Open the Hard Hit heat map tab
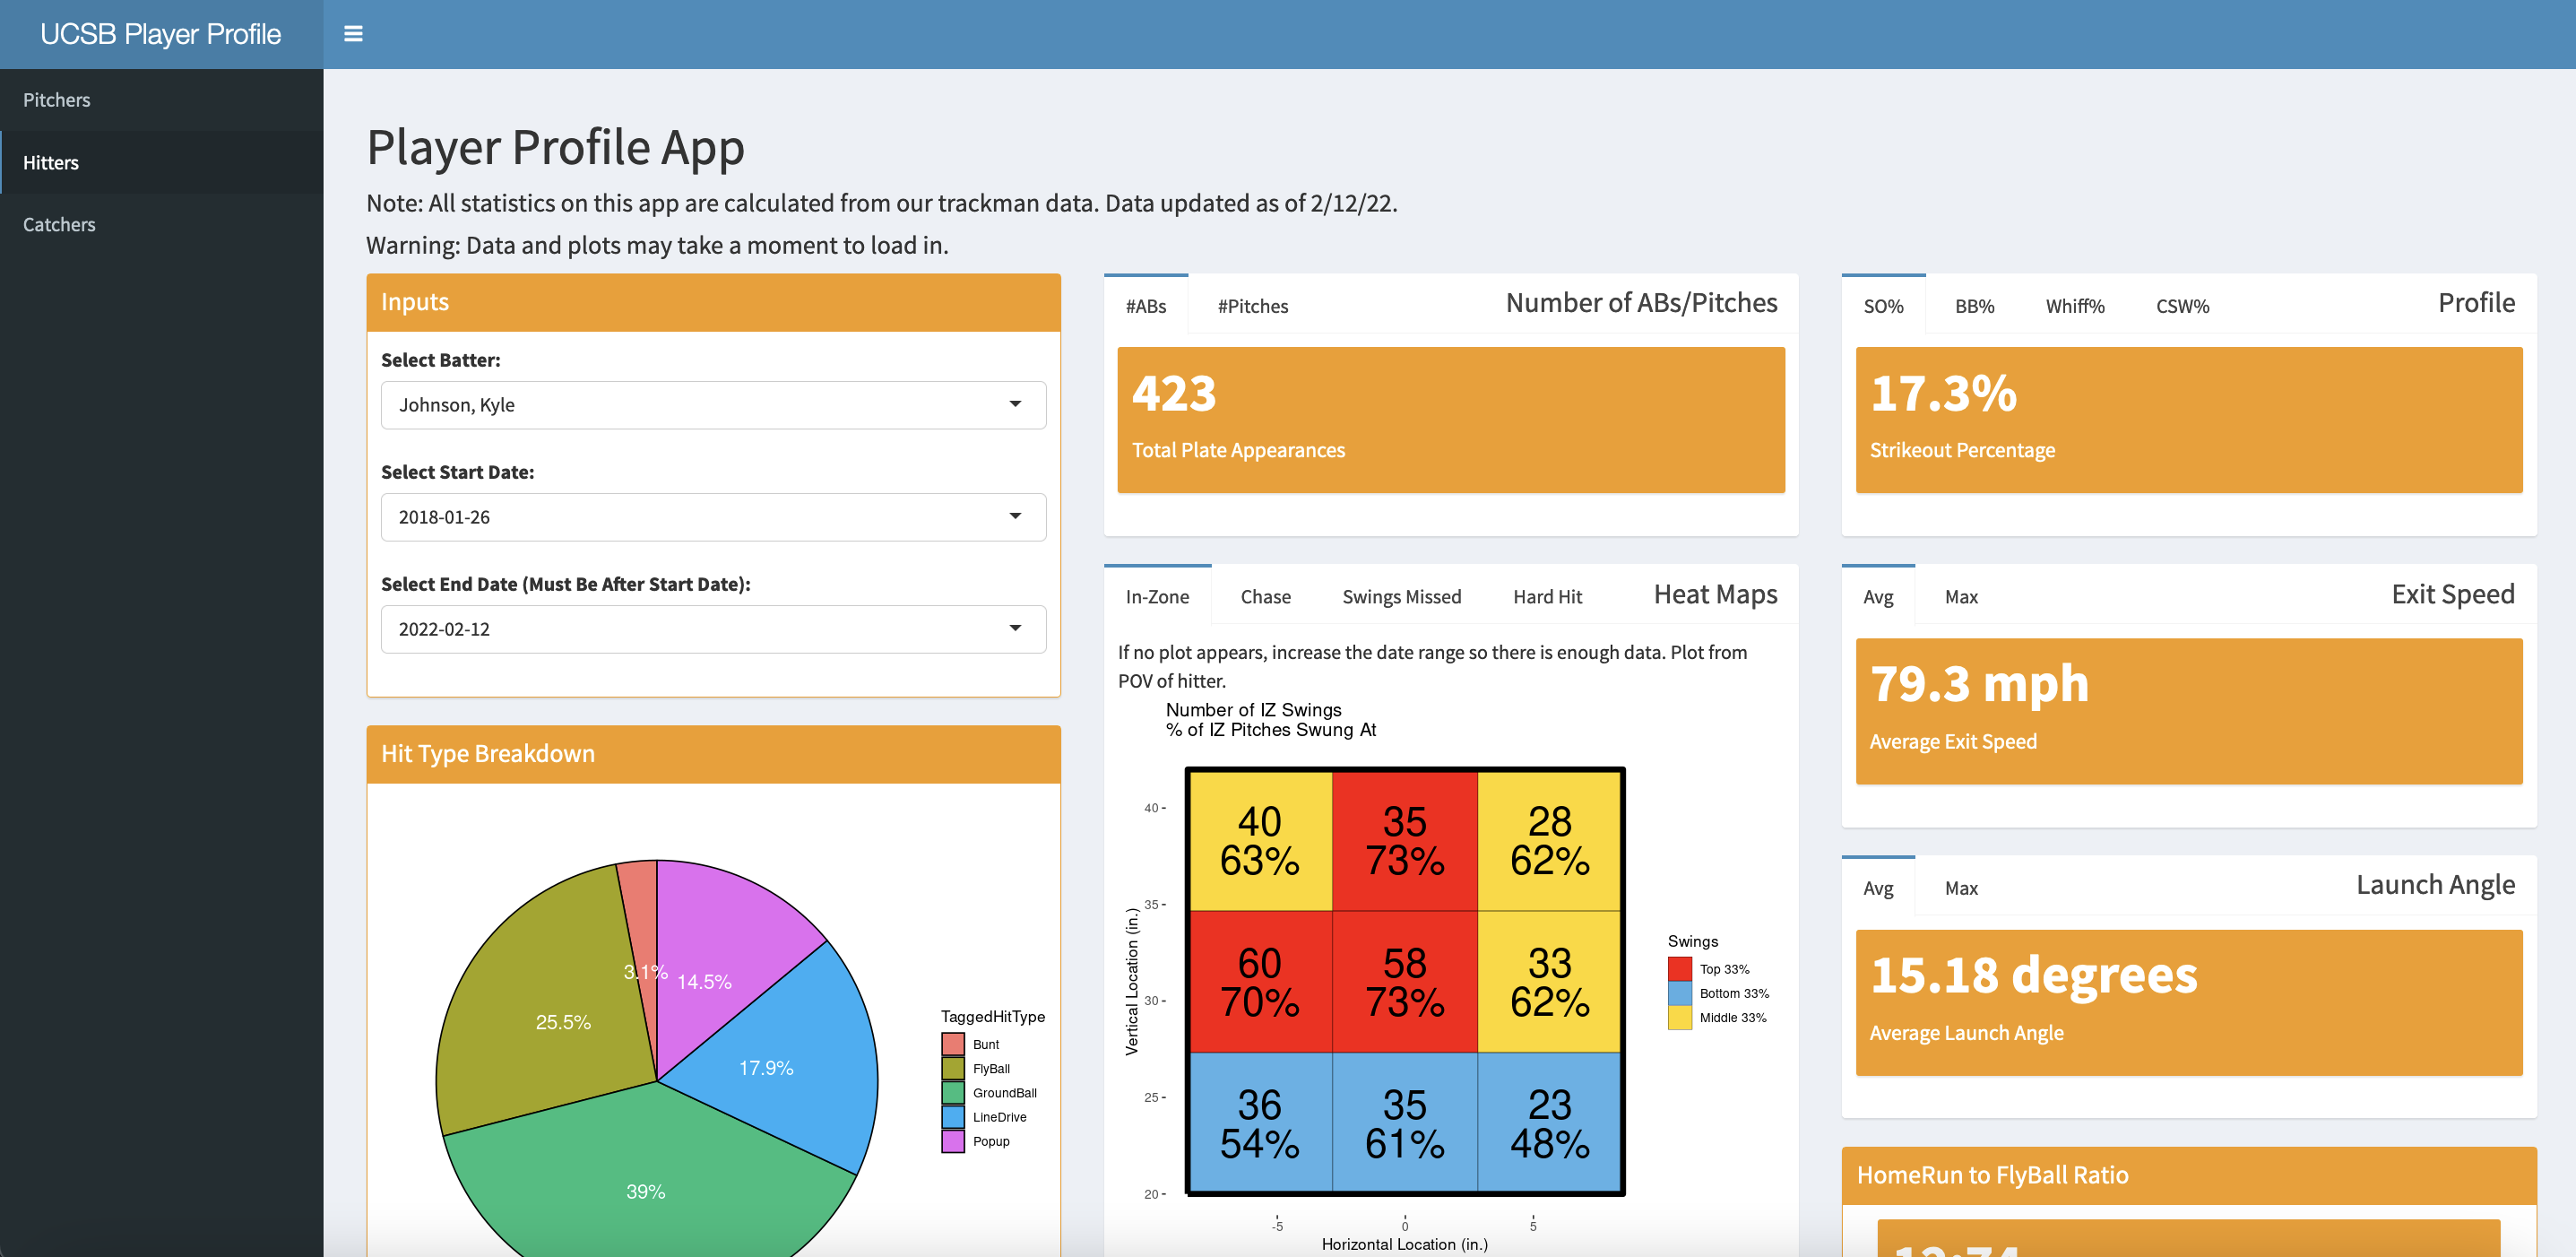Image resolution: width=2576 pixels, height=1257 pixels. pos(1547,597)
